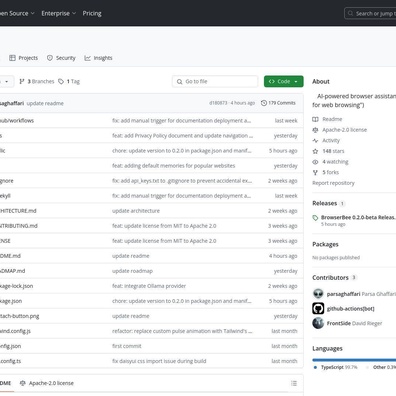Click the parsaghaffari avatar

(318, 294)
